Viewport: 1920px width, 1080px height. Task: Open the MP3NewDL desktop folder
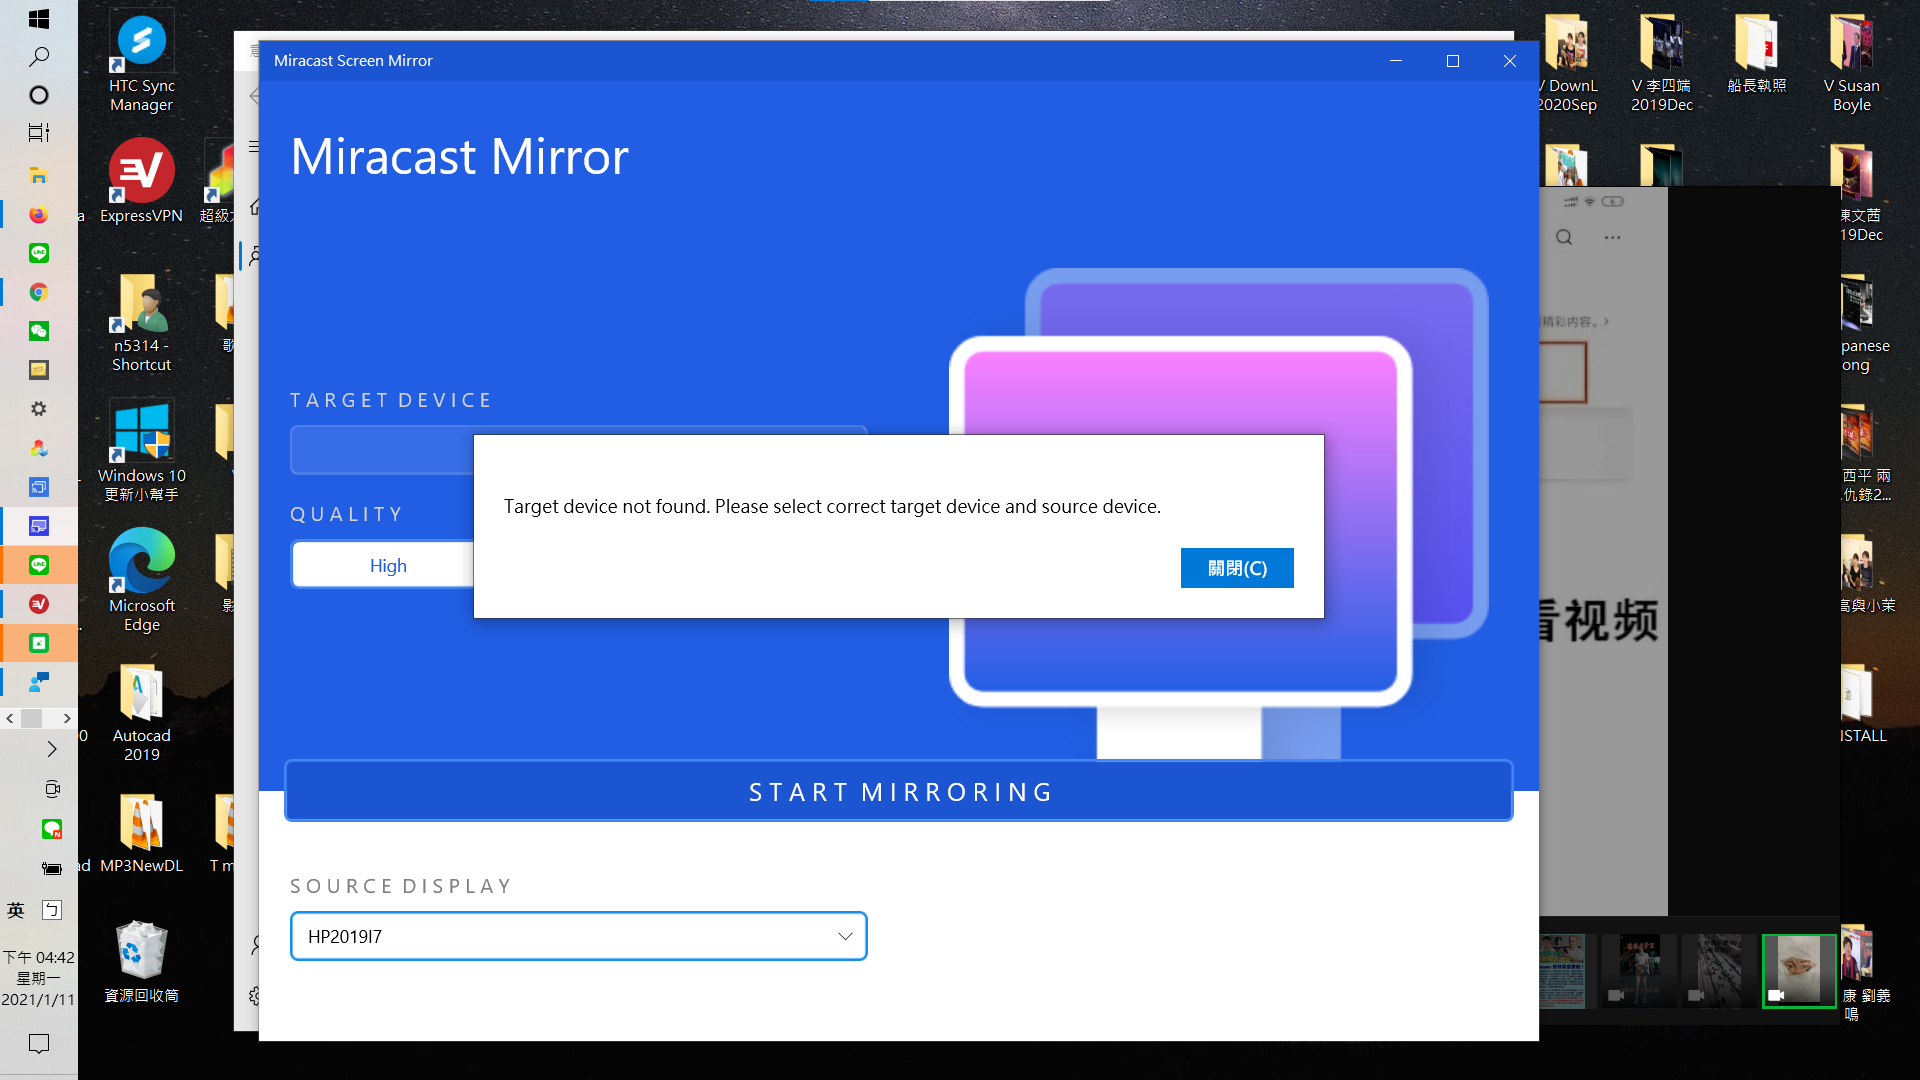141,833
